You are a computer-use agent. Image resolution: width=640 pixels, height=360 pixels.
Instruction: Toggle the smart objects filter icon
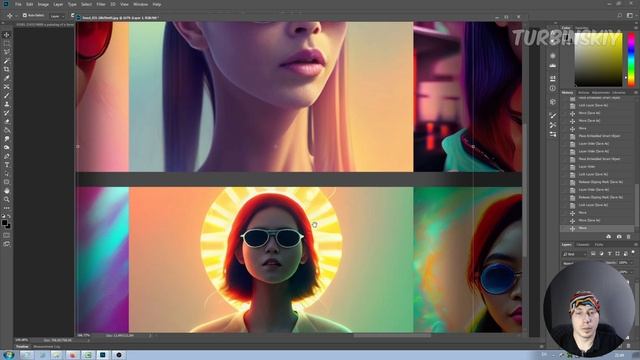tap(625, 254)
